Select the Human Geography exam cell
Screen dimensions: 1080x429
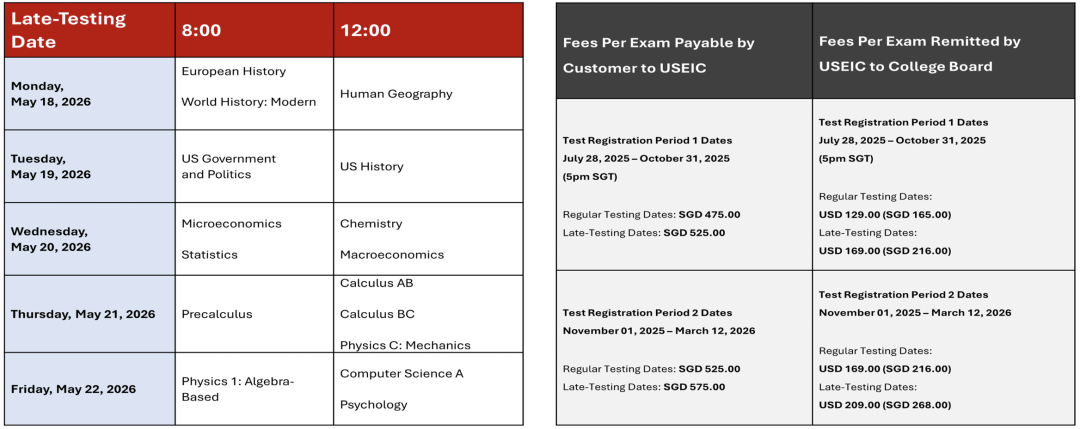428,94
